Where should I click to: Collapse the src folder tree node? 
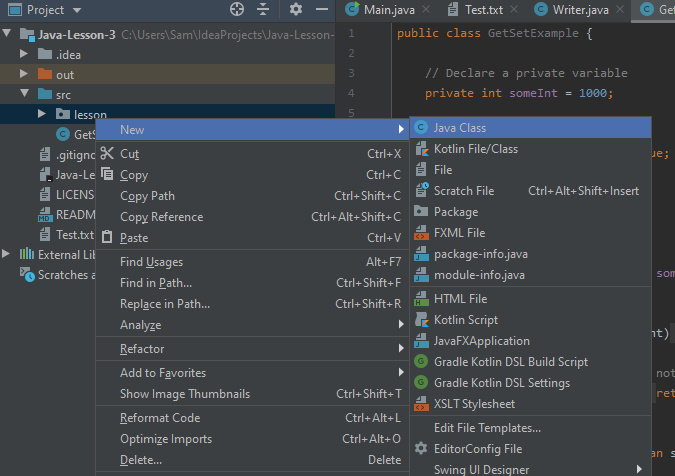(24, 95)
